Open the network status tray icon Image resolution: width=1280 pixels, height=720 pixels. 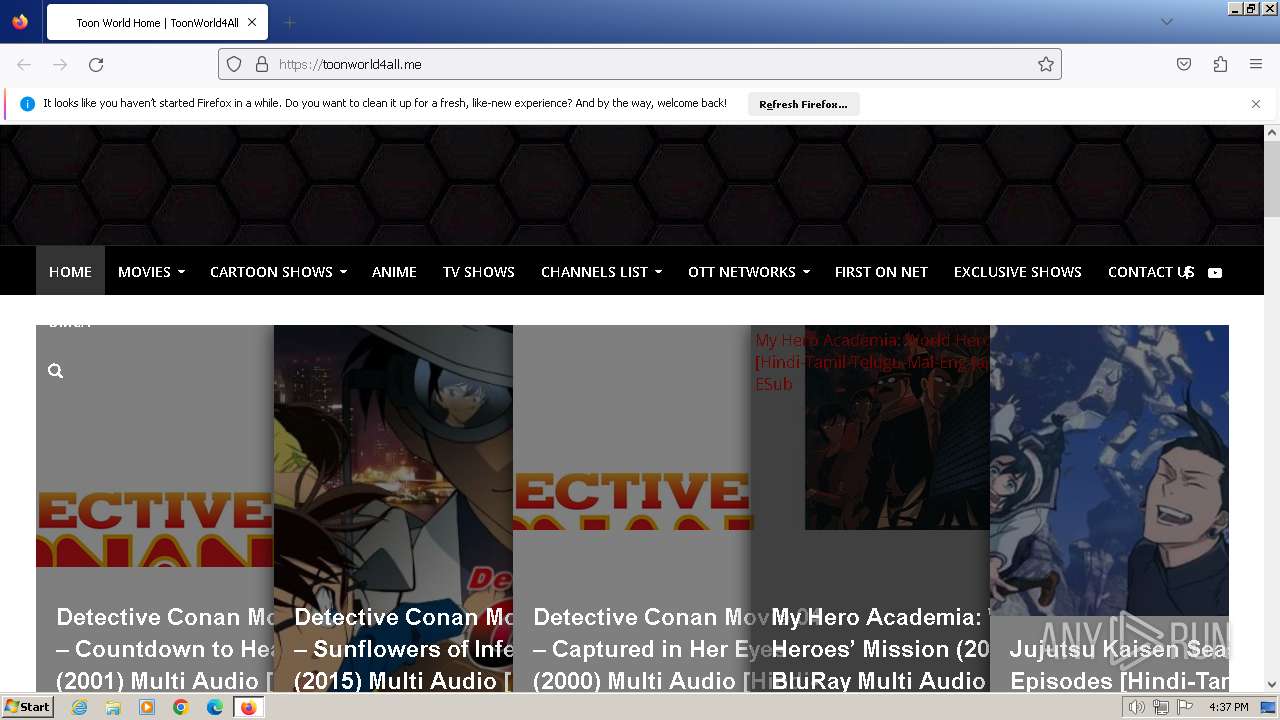click(1161, 707)
